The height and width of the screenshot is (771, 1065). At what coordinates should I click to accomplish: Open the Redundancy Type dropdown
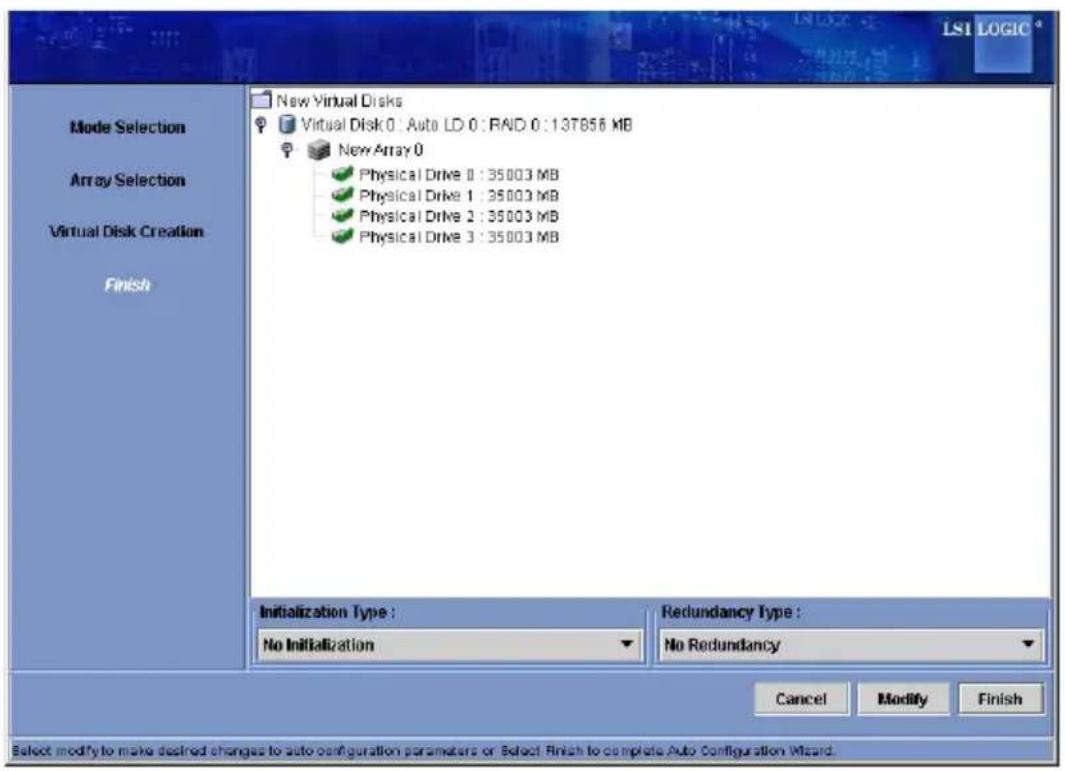point(850,645)
